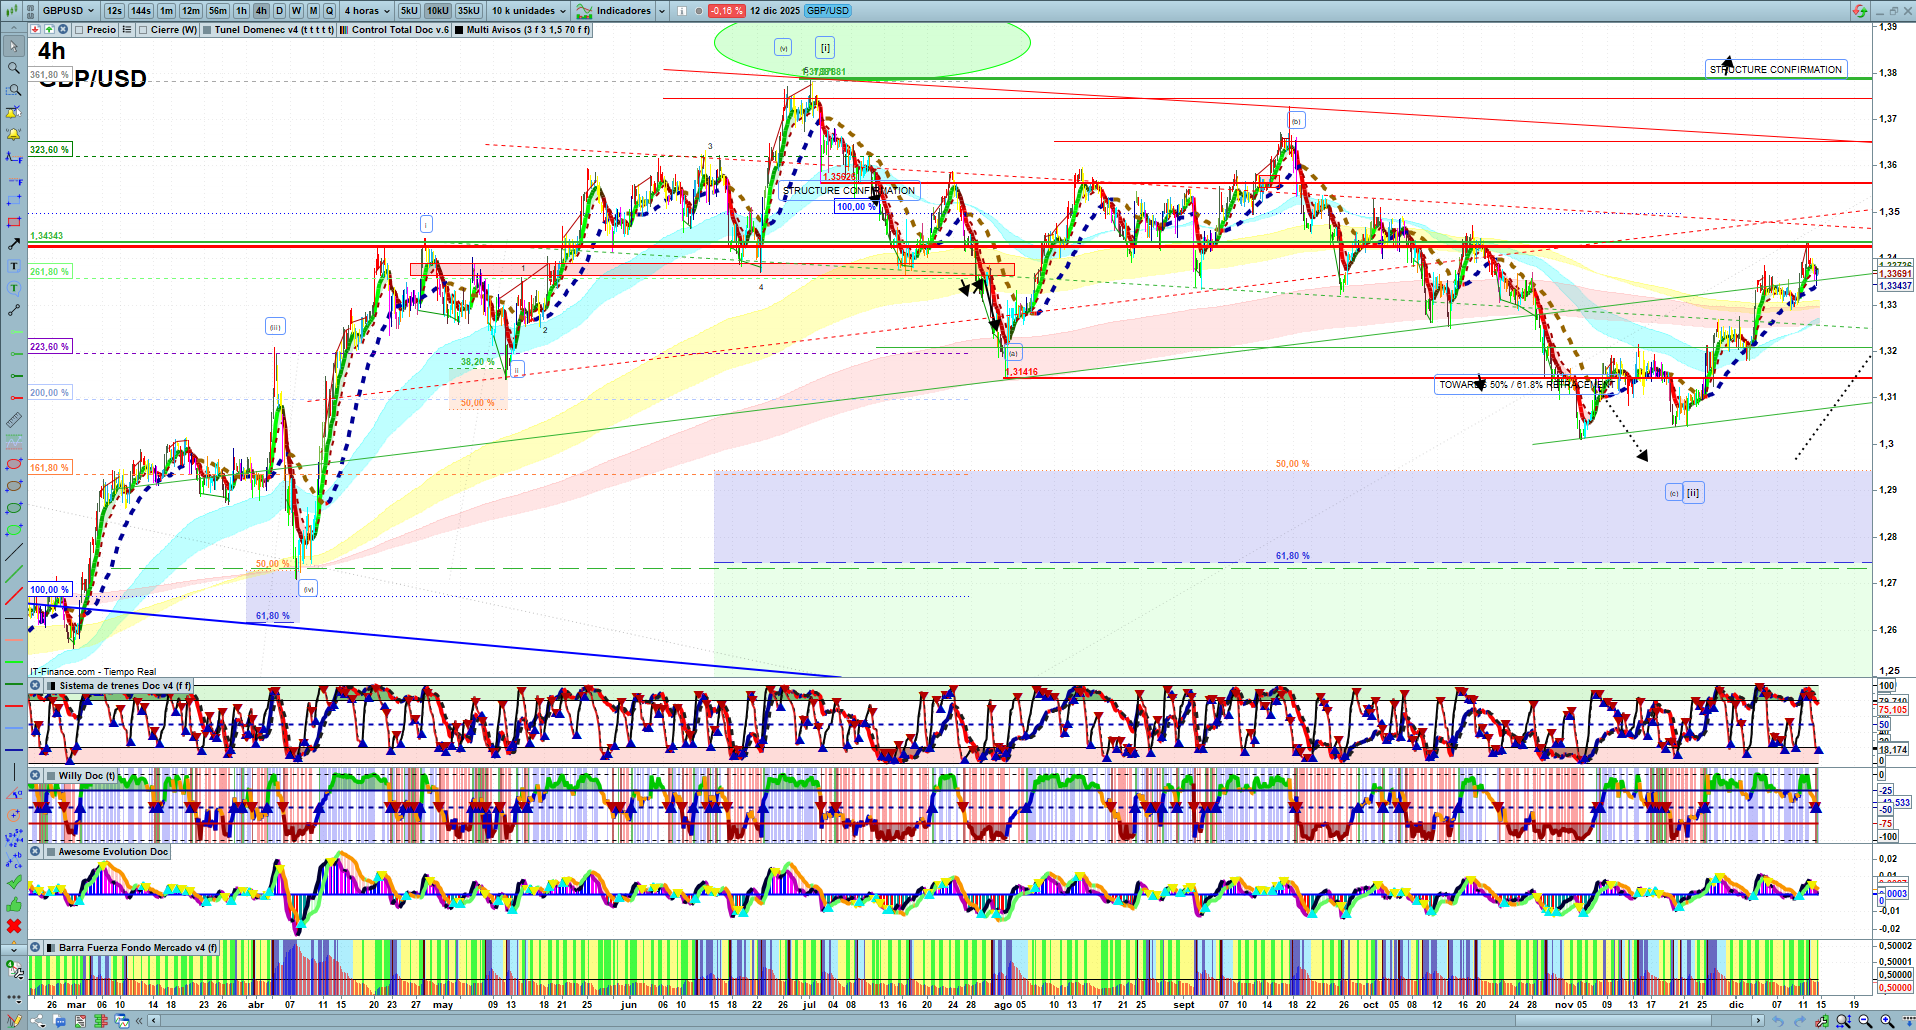Toggle the Cierre (W) checkbox
Viewport: 1916px width, 1030px height.
click(x=143, y=30)
